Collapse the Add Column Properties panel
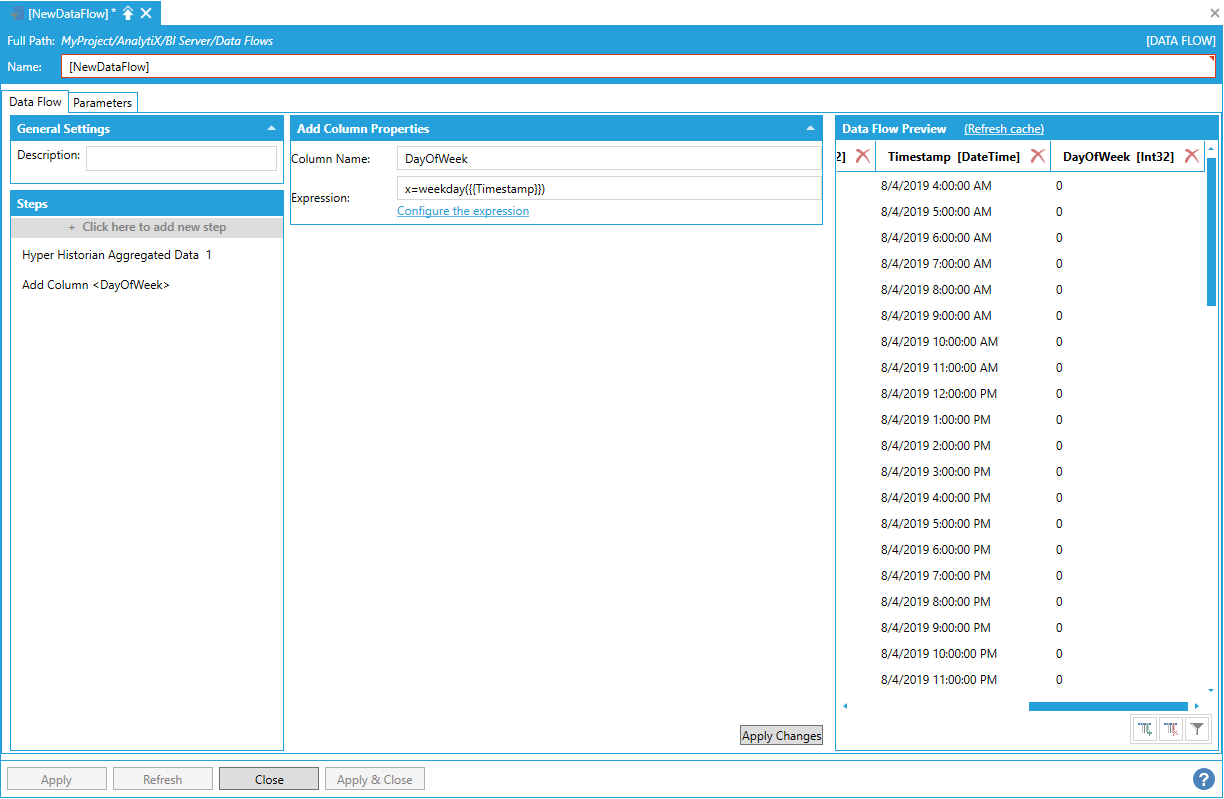1224x799 pixels. tap(810, 129)
